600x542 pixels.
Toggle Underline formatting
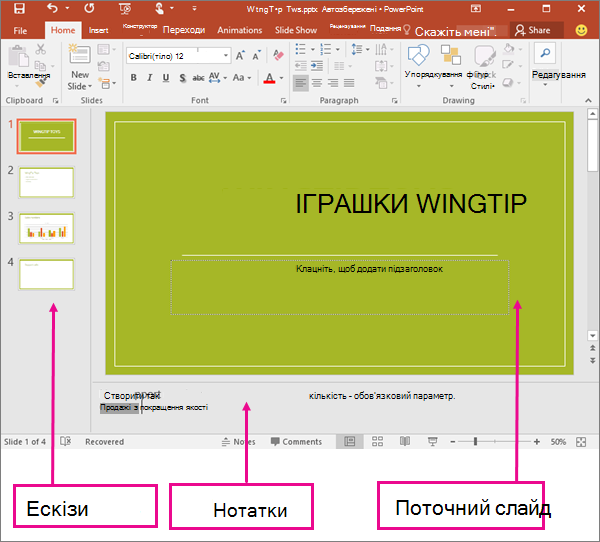tap(166, 78)
